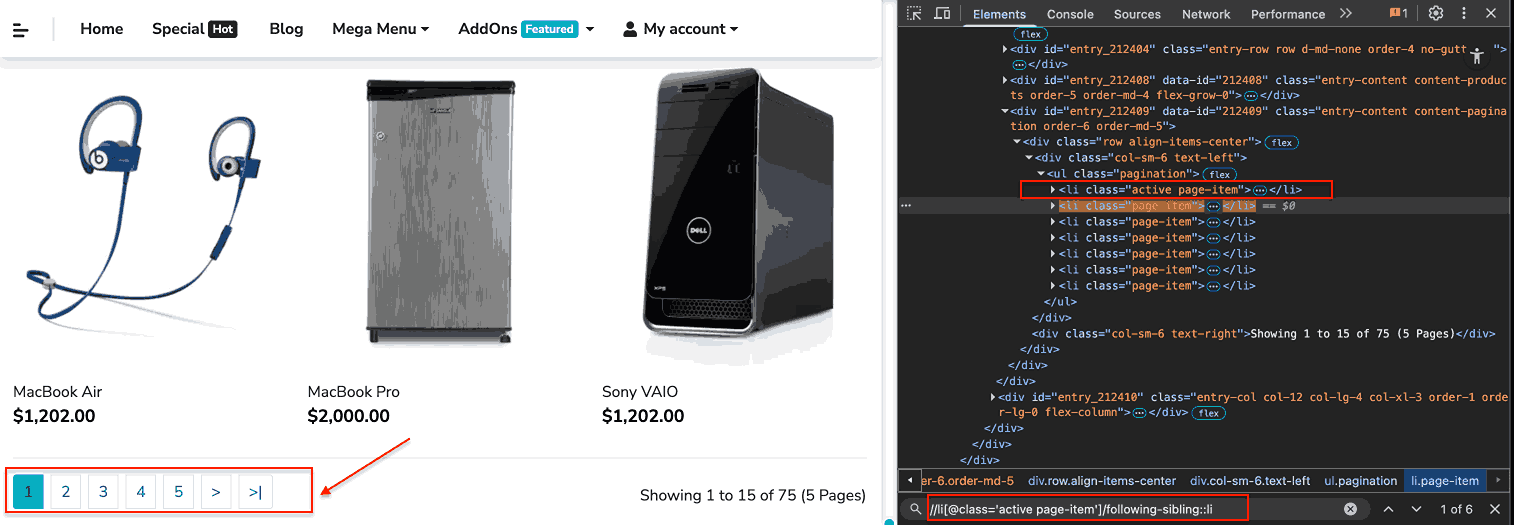Screen dimensions: 1514x525
Task: Expand the entry_212408 div node
Action: (x=1005, y=80)
